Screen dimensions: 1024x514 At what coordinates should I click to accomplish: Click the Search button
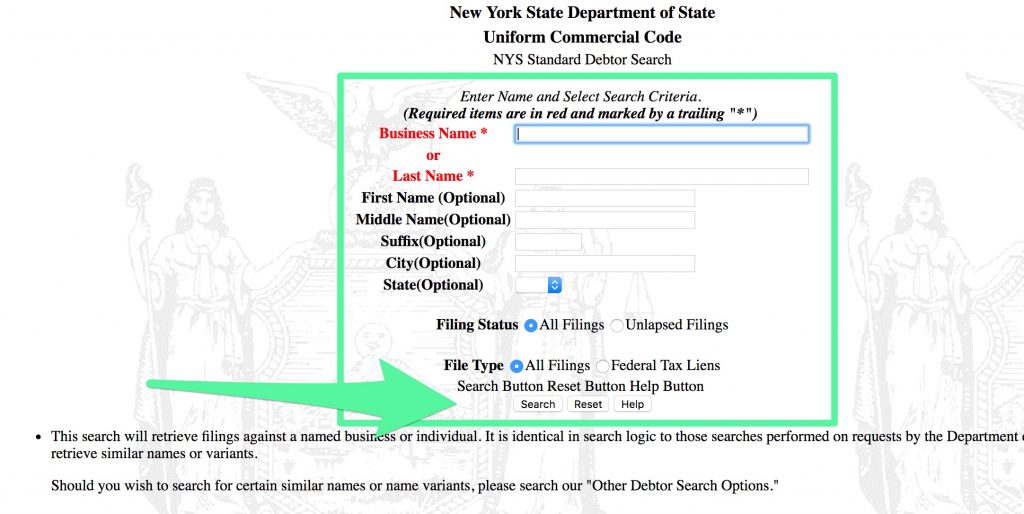click(538, 404)
